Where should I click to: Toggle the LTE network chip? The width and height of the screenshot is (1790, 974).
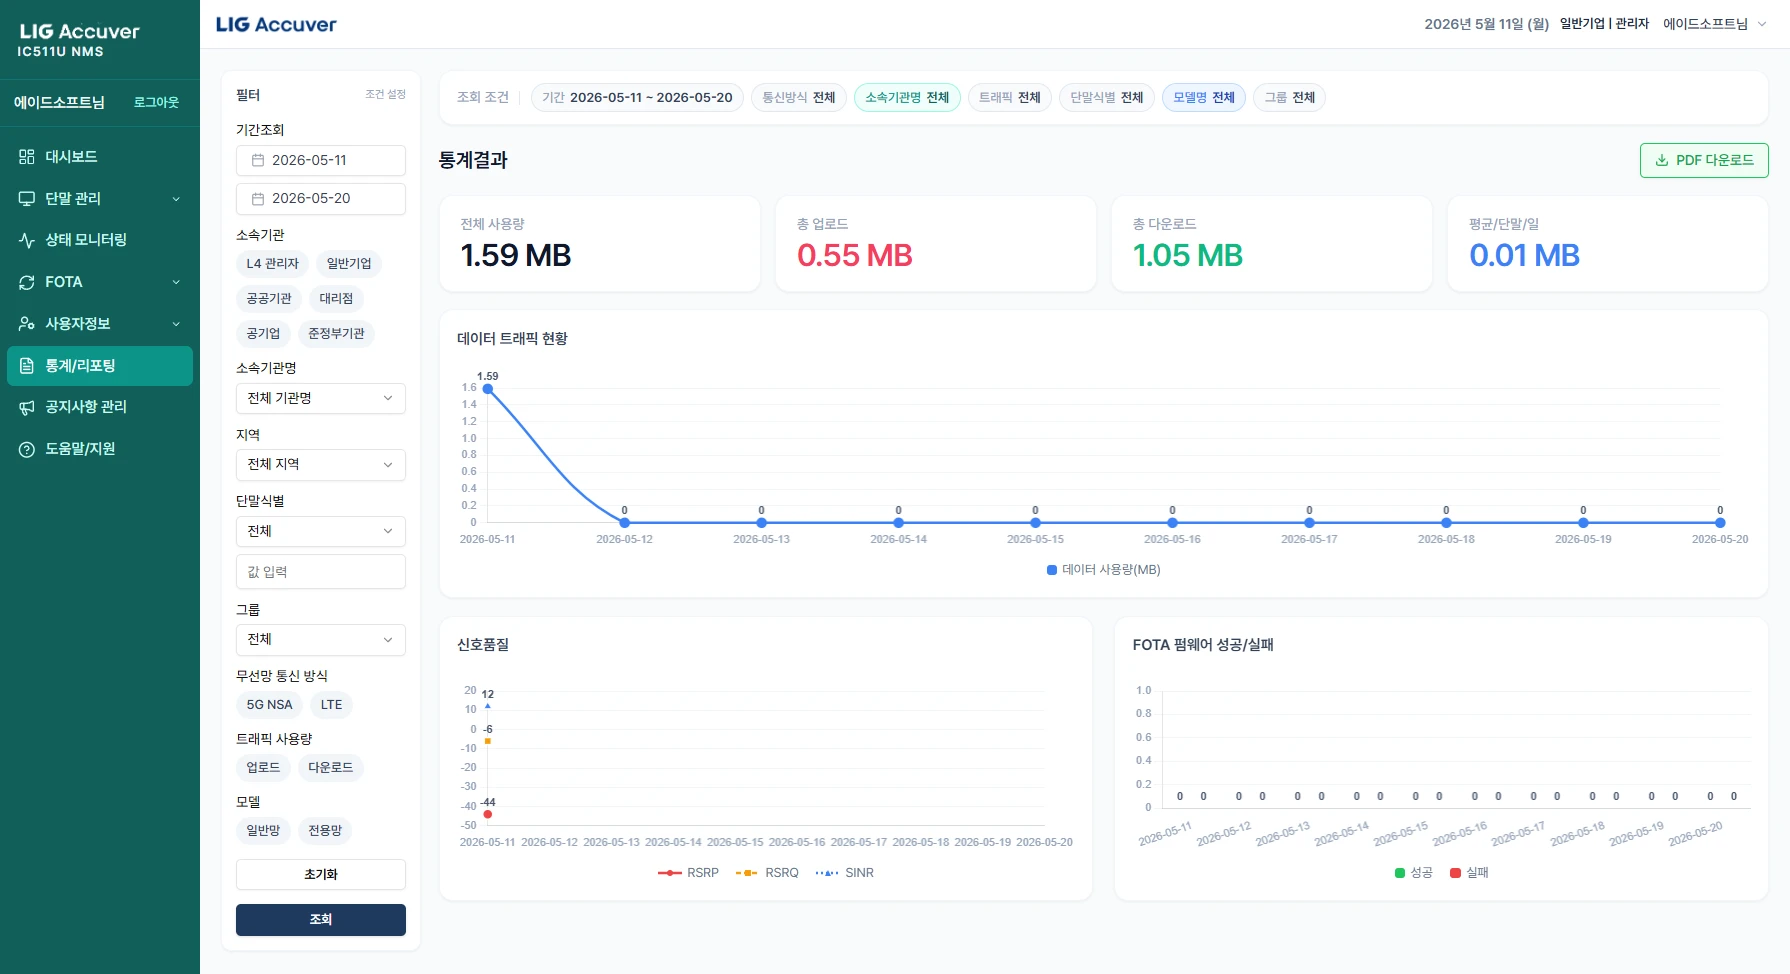point(331,705)
